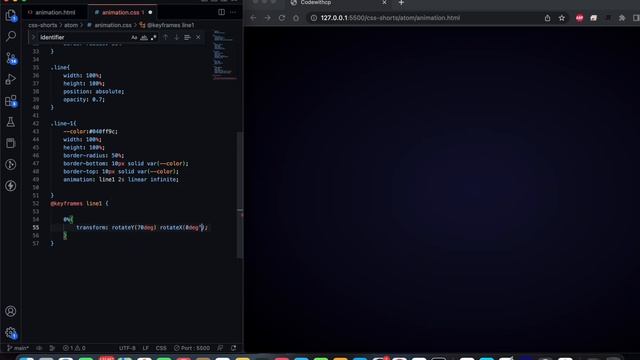
Task: Open the feedback icon in status bar
Action: [x=220, y=348]
